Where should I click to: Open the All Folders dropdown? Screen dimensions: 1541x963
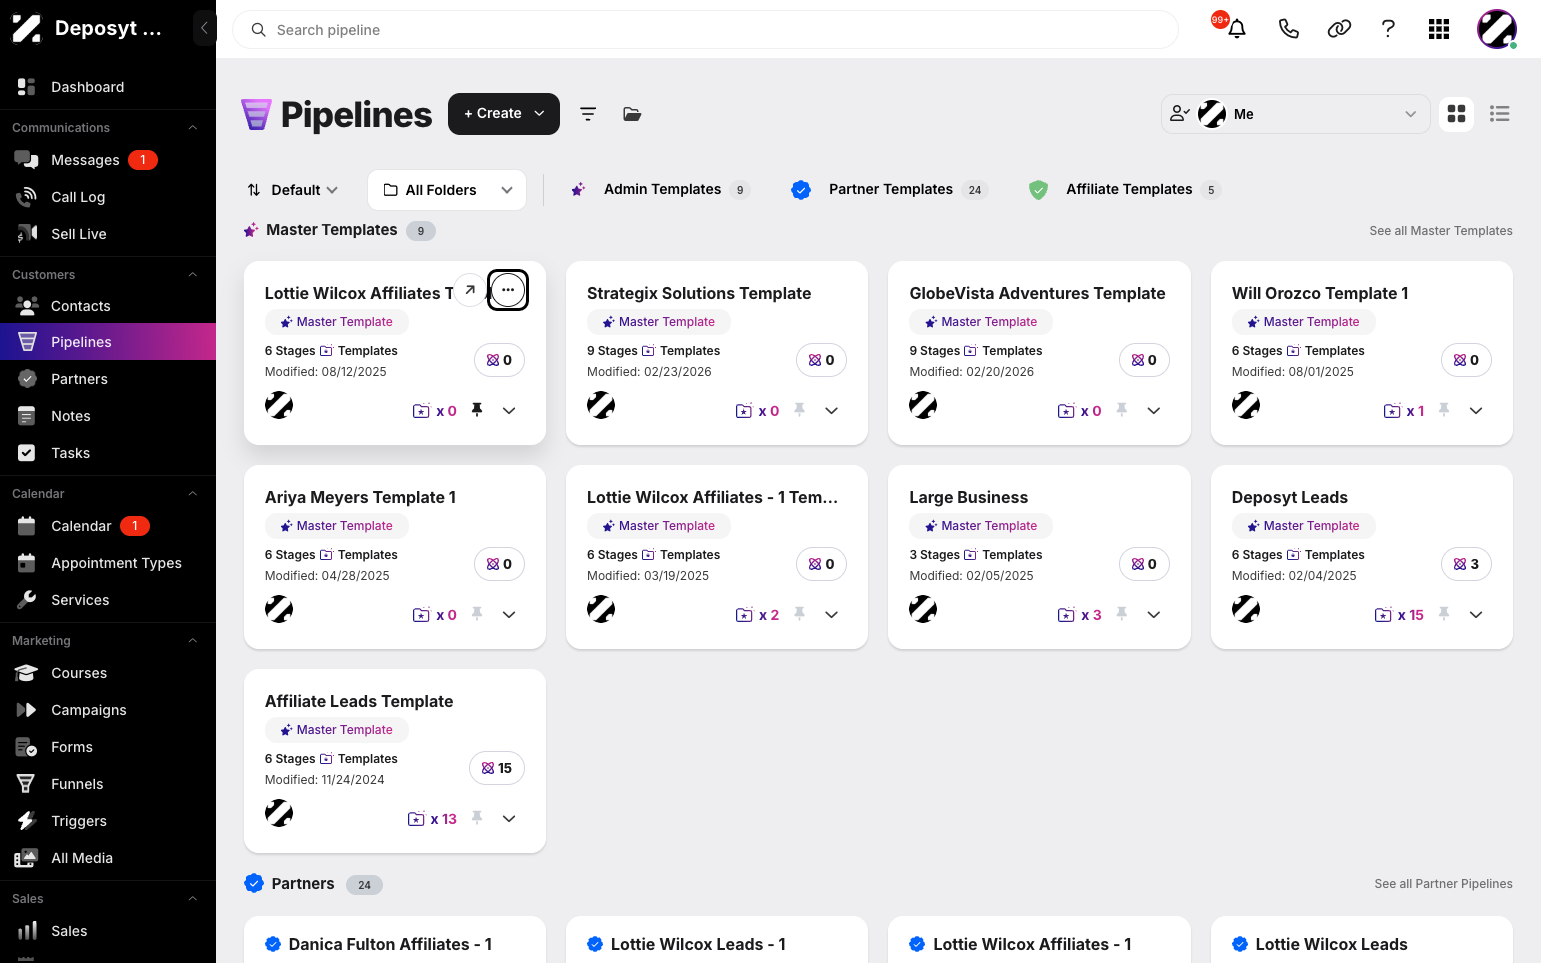pyautogui.click(x=447, y=190)
